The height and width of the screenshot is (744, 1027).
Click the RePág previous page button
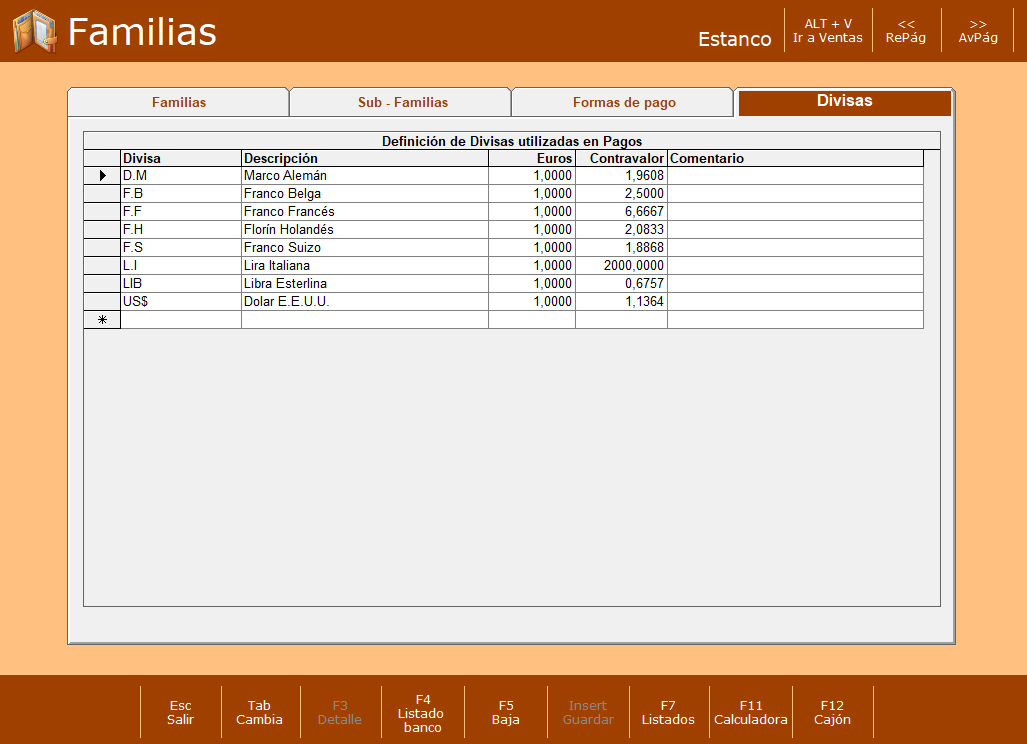[x=906, y=31]
